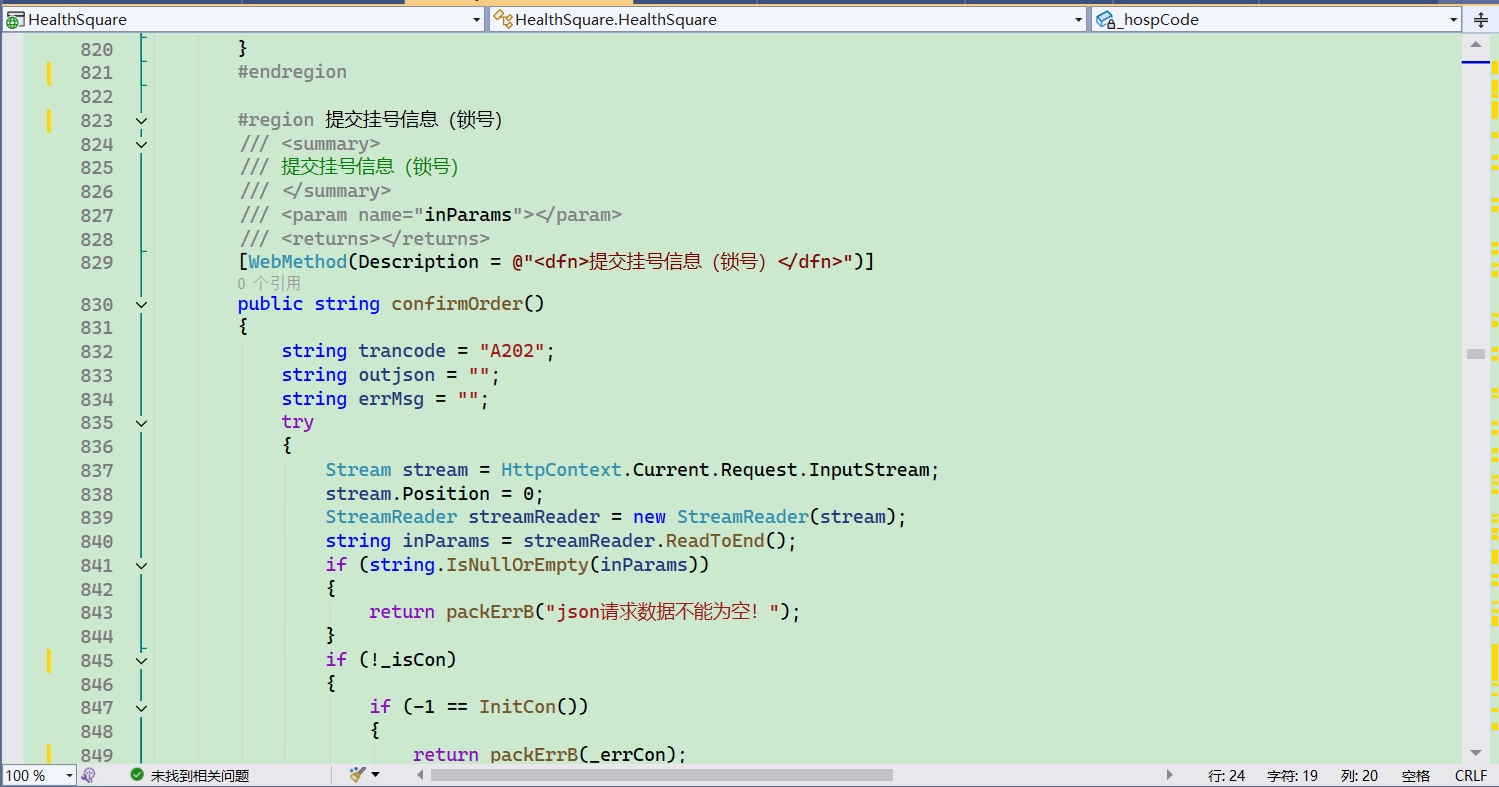Click 'stream.Position = 0;' statement

(x=435, y=494)
